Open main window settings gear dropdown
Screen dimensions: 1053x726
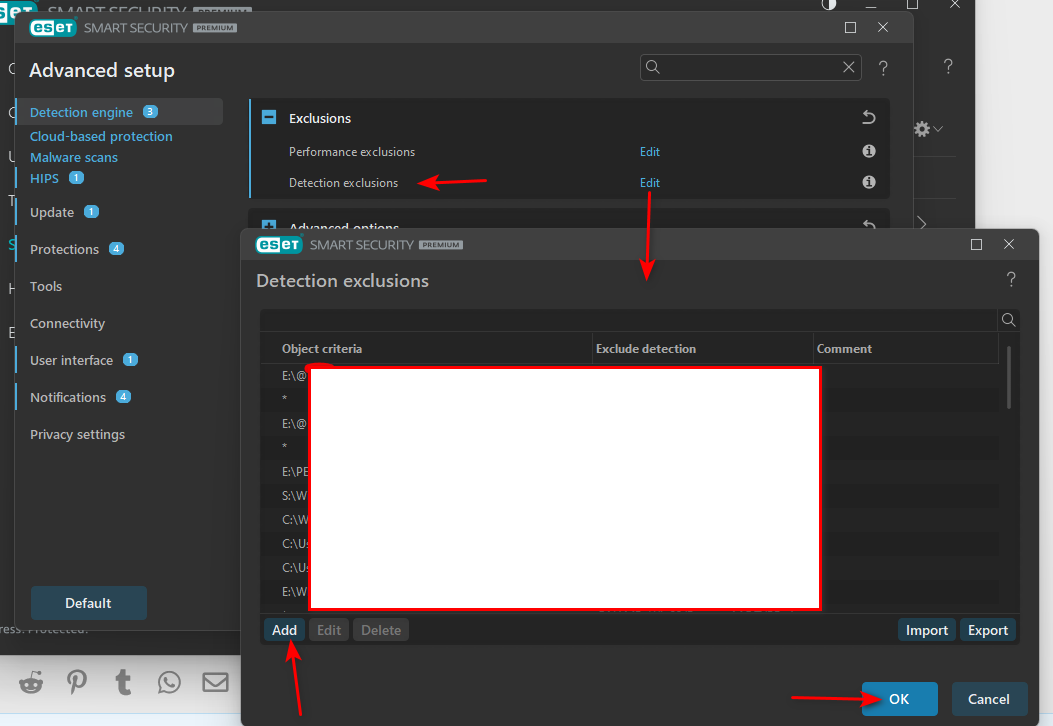pyautogui.click(x=928, y=129)
